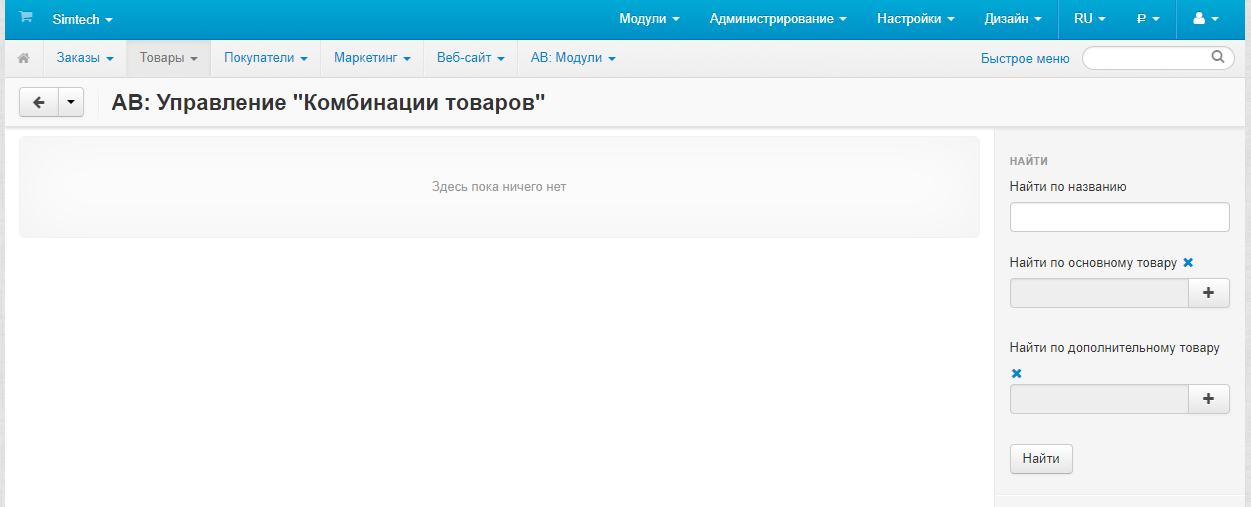Open the Быстрое меню link
This screenshot has width=1251, height=507.
(1025, 59)
